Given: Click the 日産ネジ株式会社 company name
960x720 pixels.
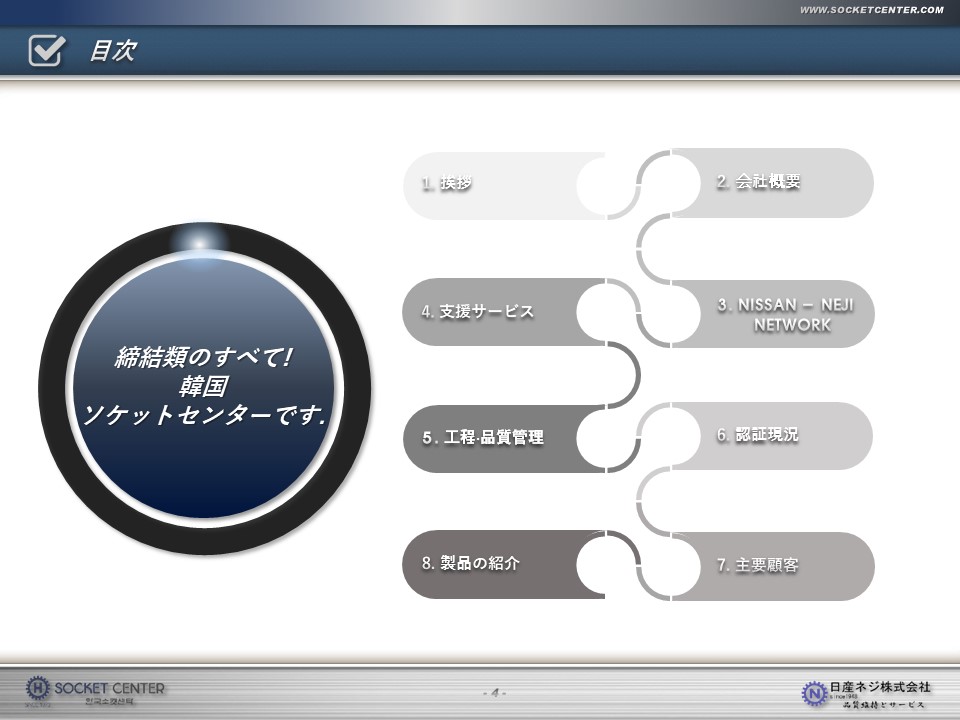Looking at the screenshot, I should 880,686.
